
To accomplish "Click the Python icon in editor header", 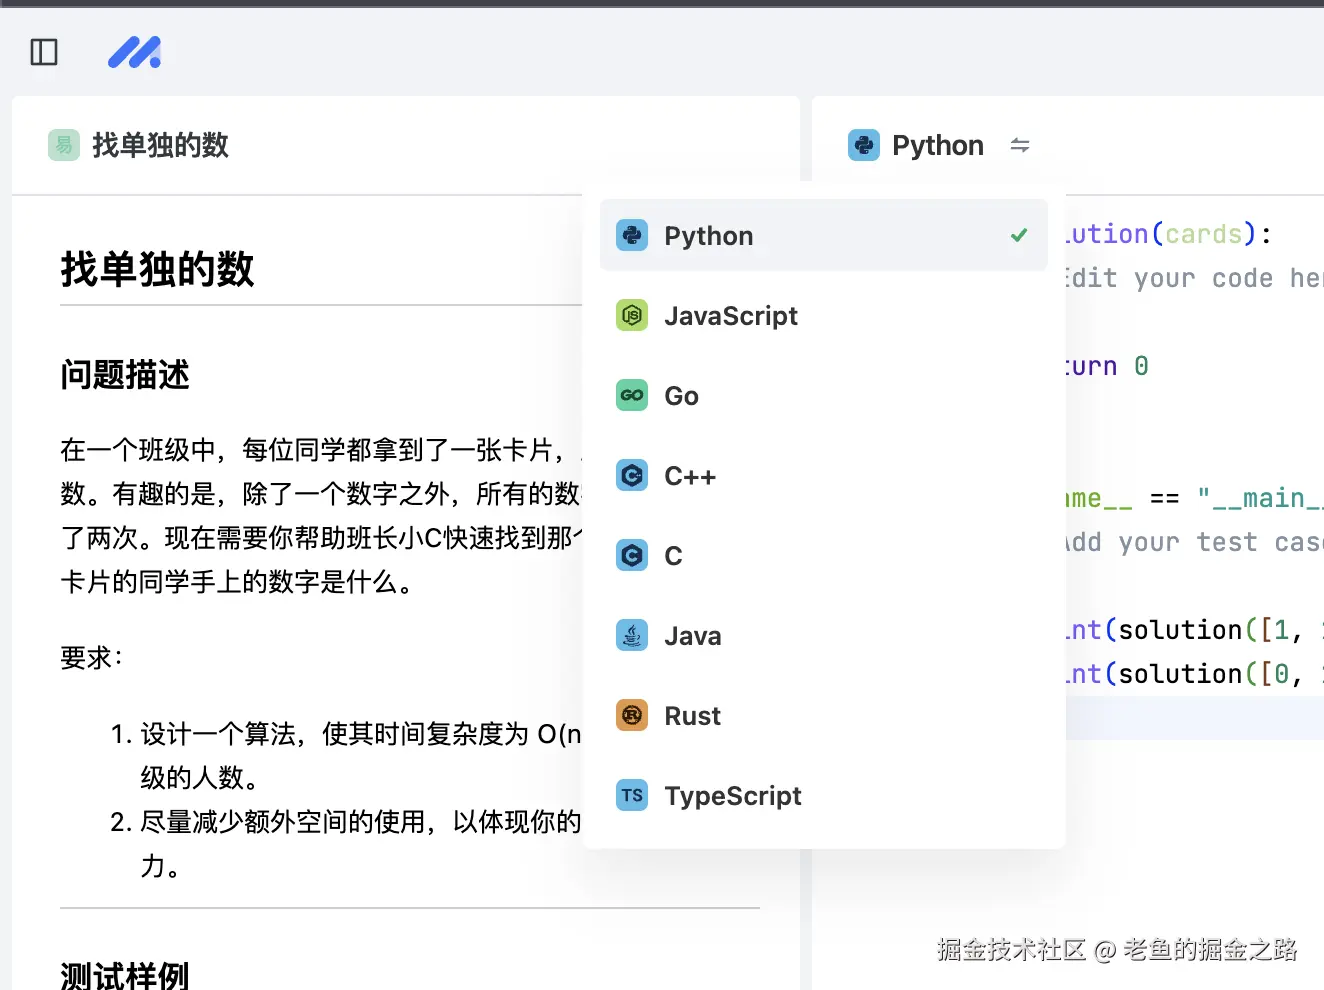I will (863, 145).
